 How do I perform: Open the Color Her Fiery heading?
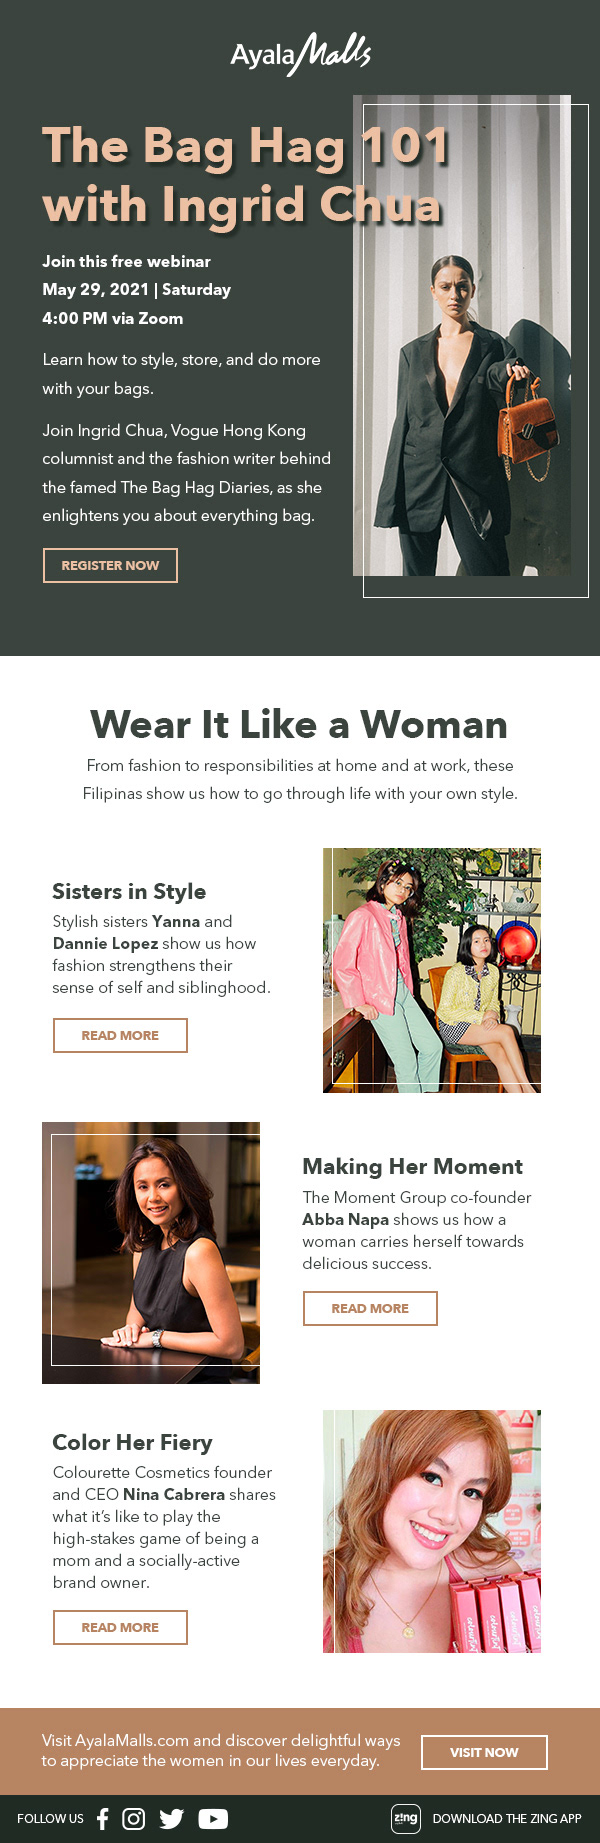coord(132,1442)
